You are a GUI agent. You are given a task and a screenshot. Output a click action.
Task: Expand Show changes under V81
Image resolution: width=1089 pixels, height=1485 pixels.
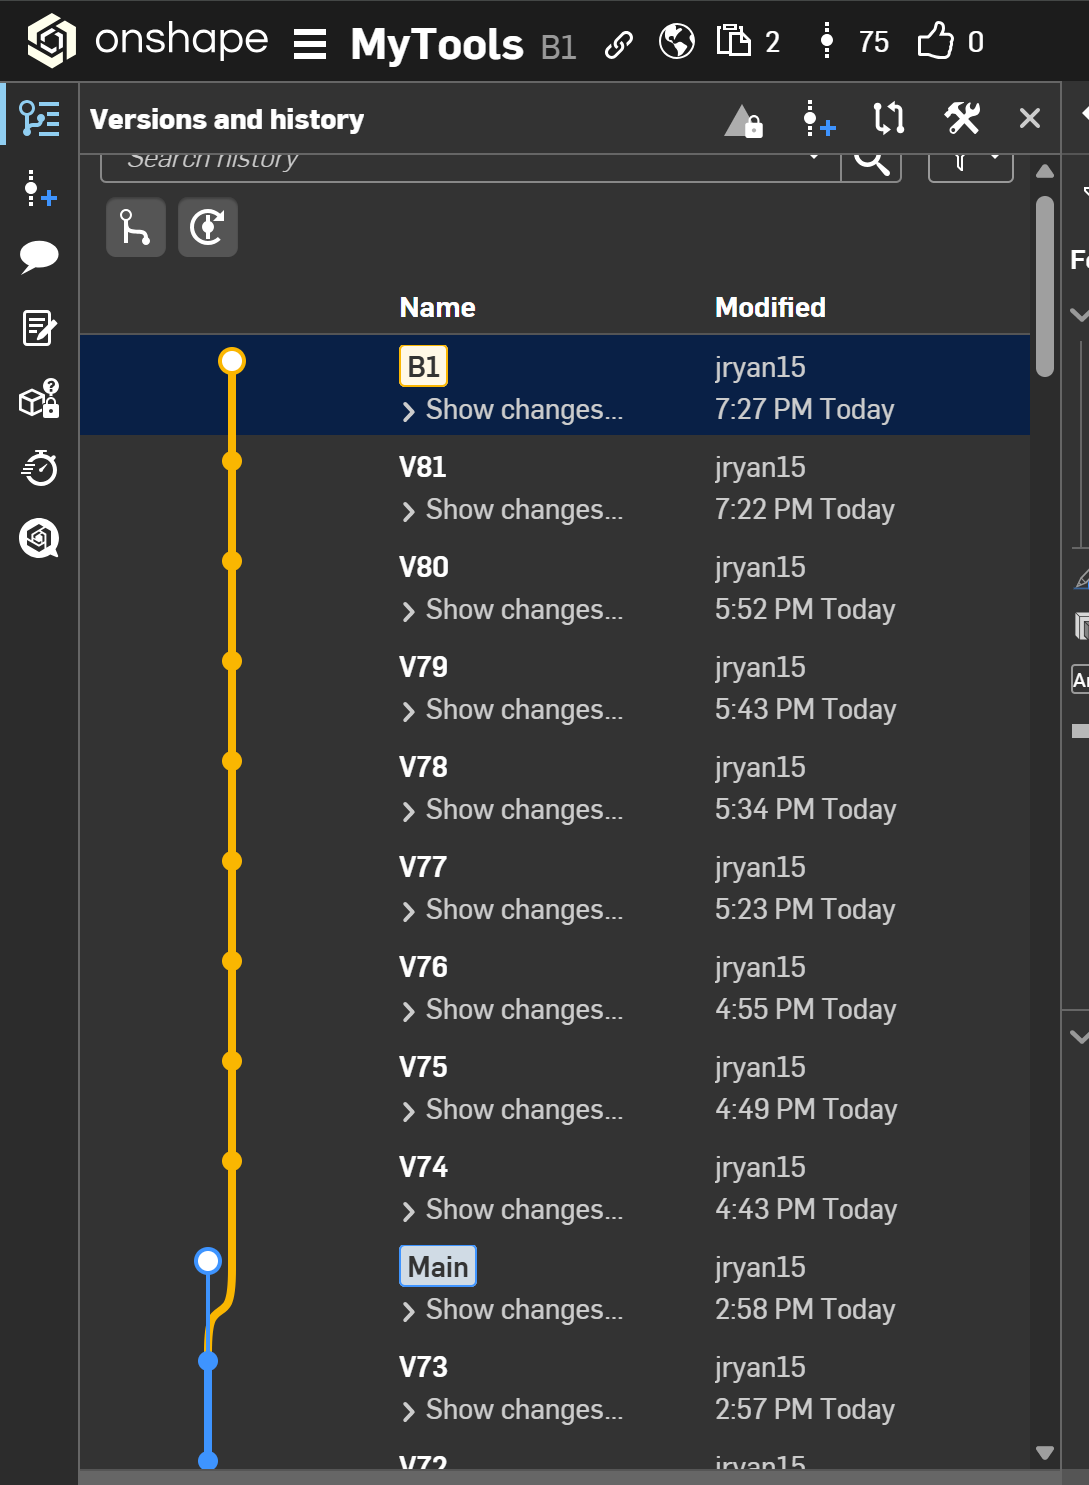[x=513, y=510]
